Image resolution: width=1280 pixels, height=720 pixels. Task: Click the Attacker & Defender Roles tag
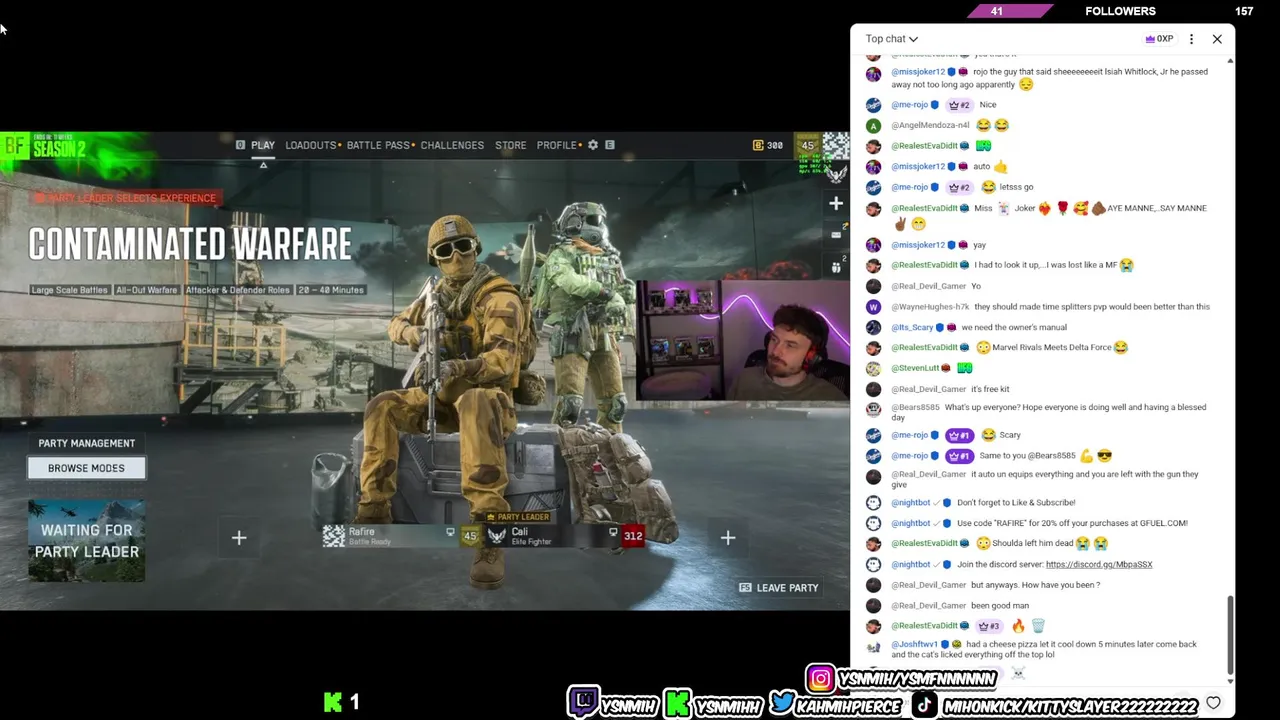tap(238, 290)
